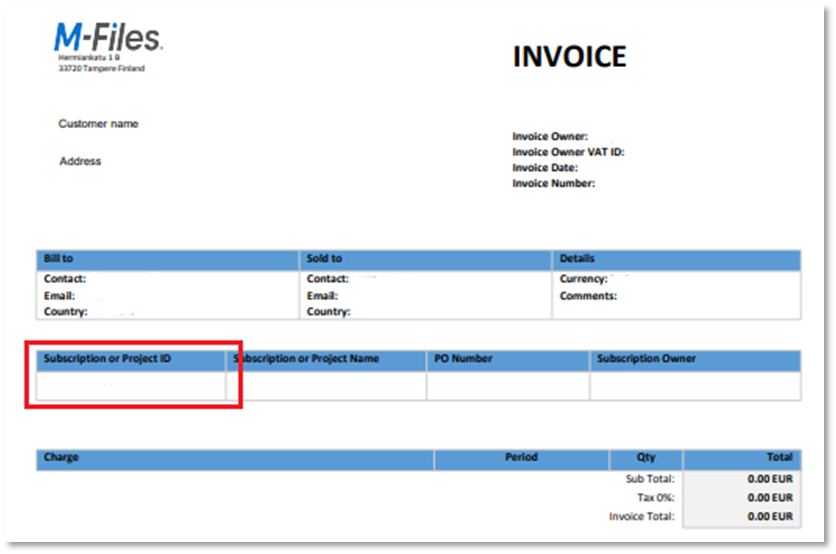Click the 'Invoice Date:' label

(545, 167)
